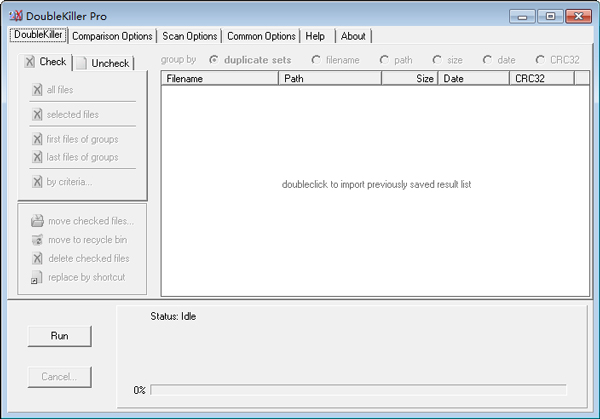Click the move checked files folder icon
600x419 pixels.
37,221
